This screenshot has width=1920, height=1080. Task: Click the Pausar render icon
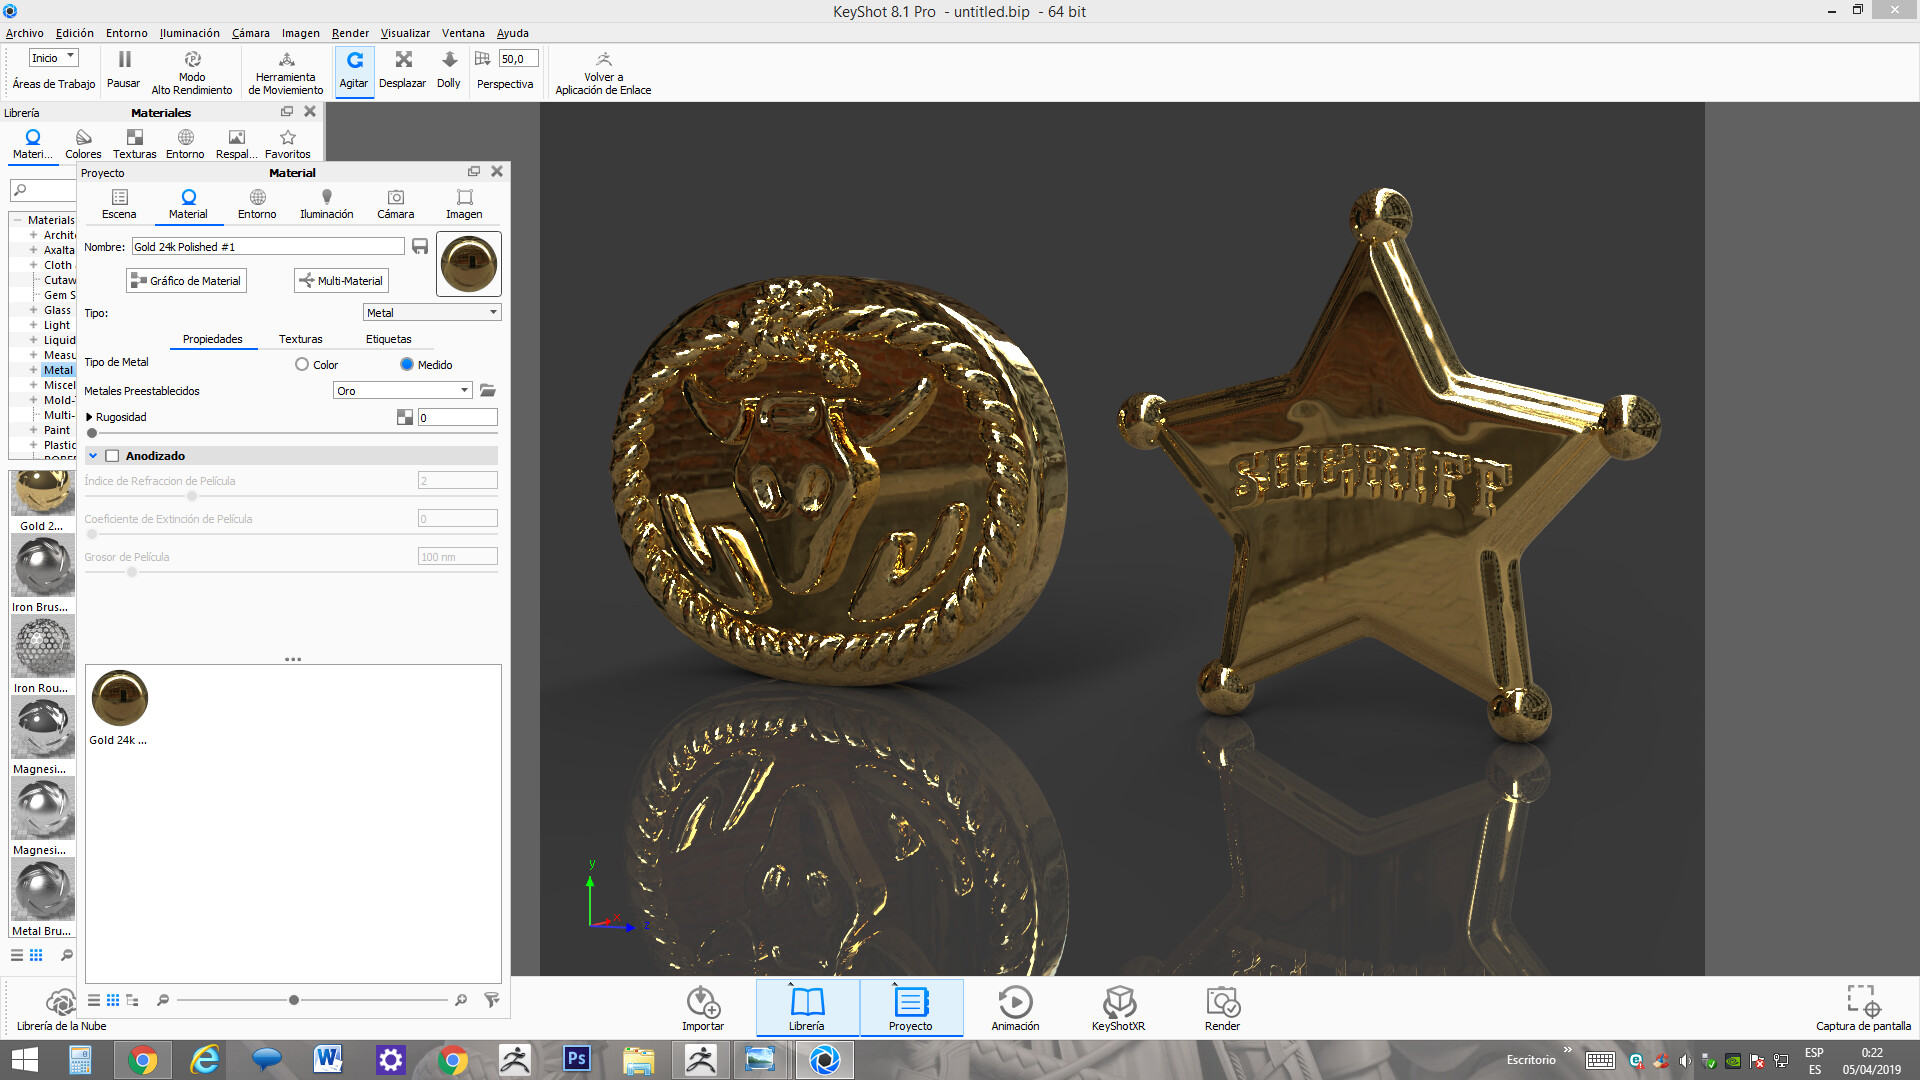click(x=124, y=60)
